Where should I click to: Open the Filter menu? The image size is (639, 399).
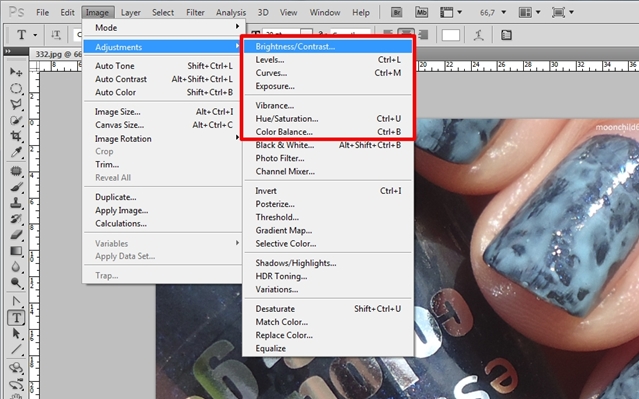[x=195, y=13]
